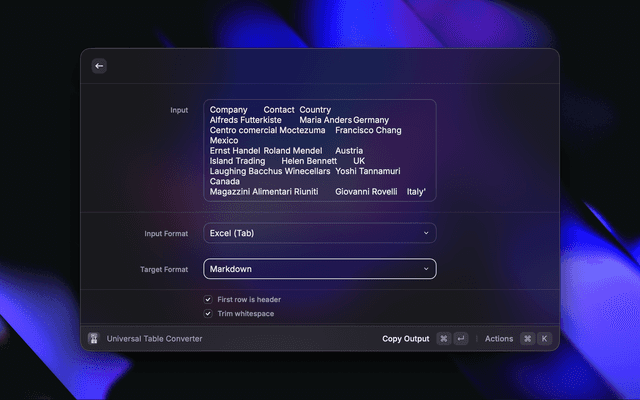Viewport: 640px width, 400px height.
Task: Click the Input label beside the text area
Action: point(178,110)
